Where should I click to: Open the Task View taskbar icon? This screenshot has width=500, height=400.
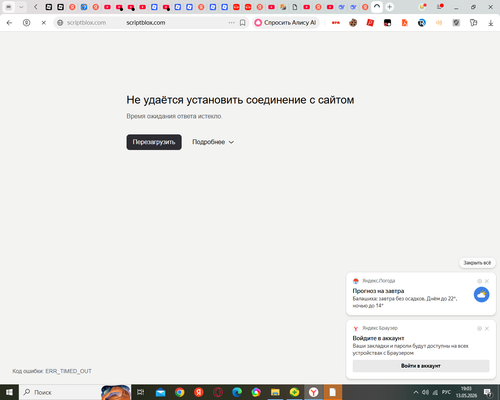coord(141,392)
